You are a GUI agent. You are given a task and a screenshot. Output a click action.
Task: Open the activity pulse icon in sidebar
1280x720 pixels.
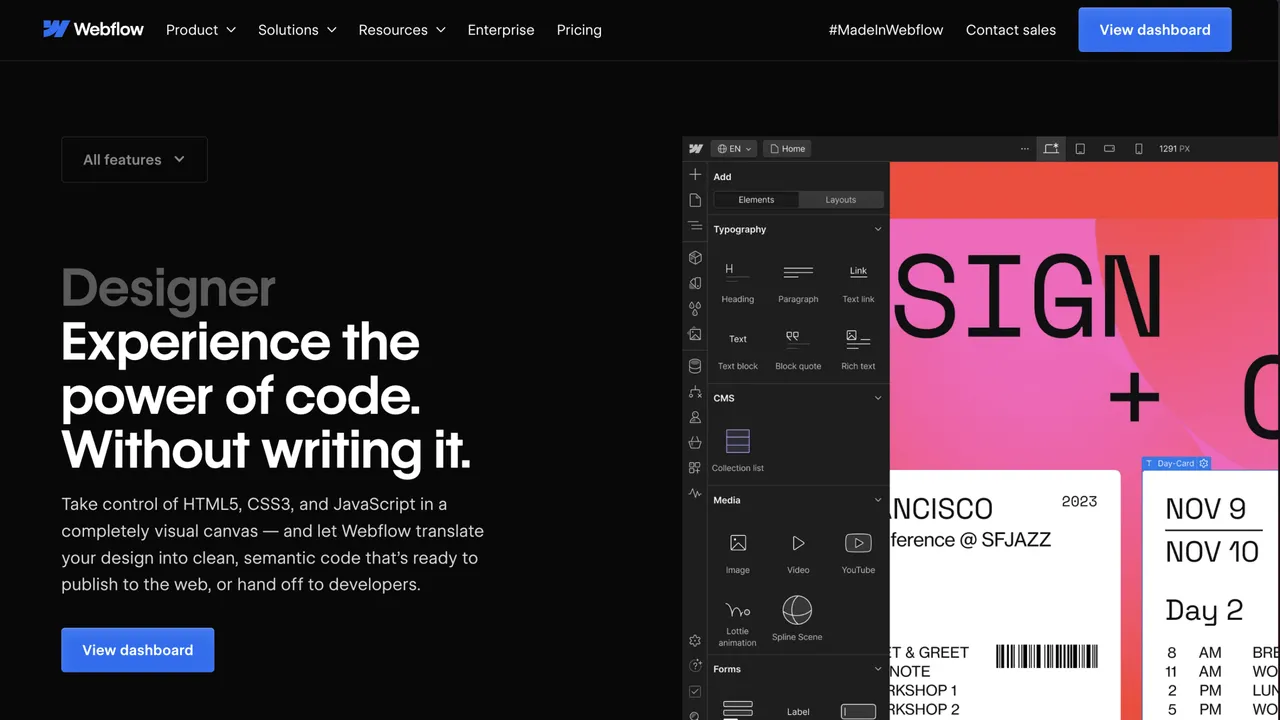click(x=695, y=493)
